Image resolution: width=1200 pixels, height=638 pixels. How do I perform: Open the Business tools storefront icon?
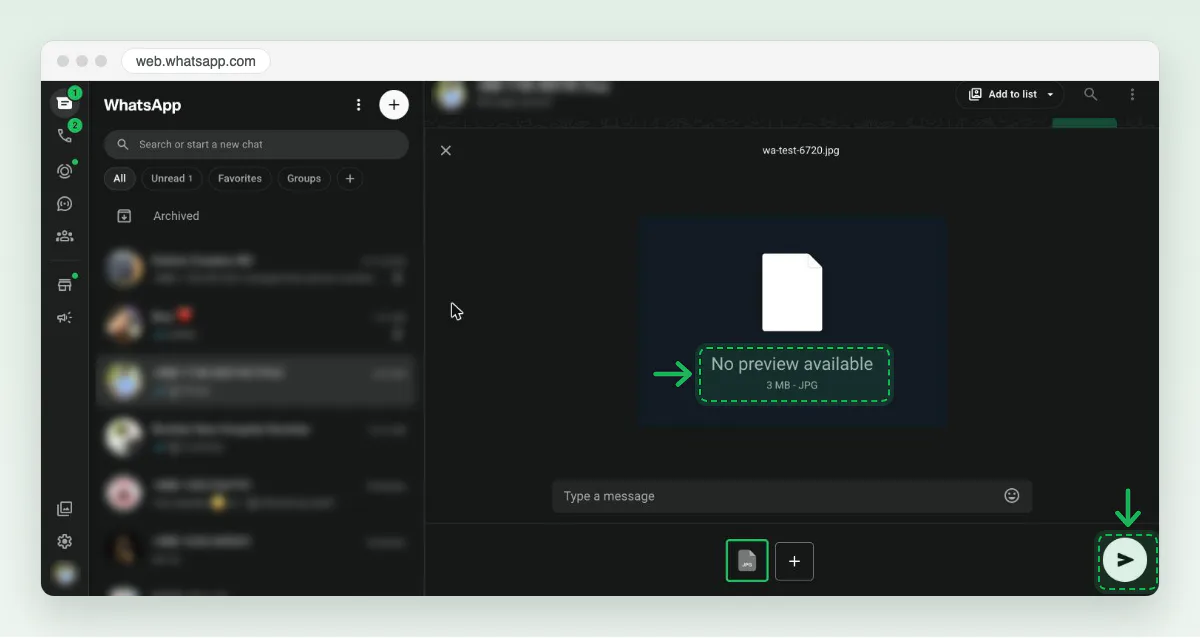click(x=65, y=285)
